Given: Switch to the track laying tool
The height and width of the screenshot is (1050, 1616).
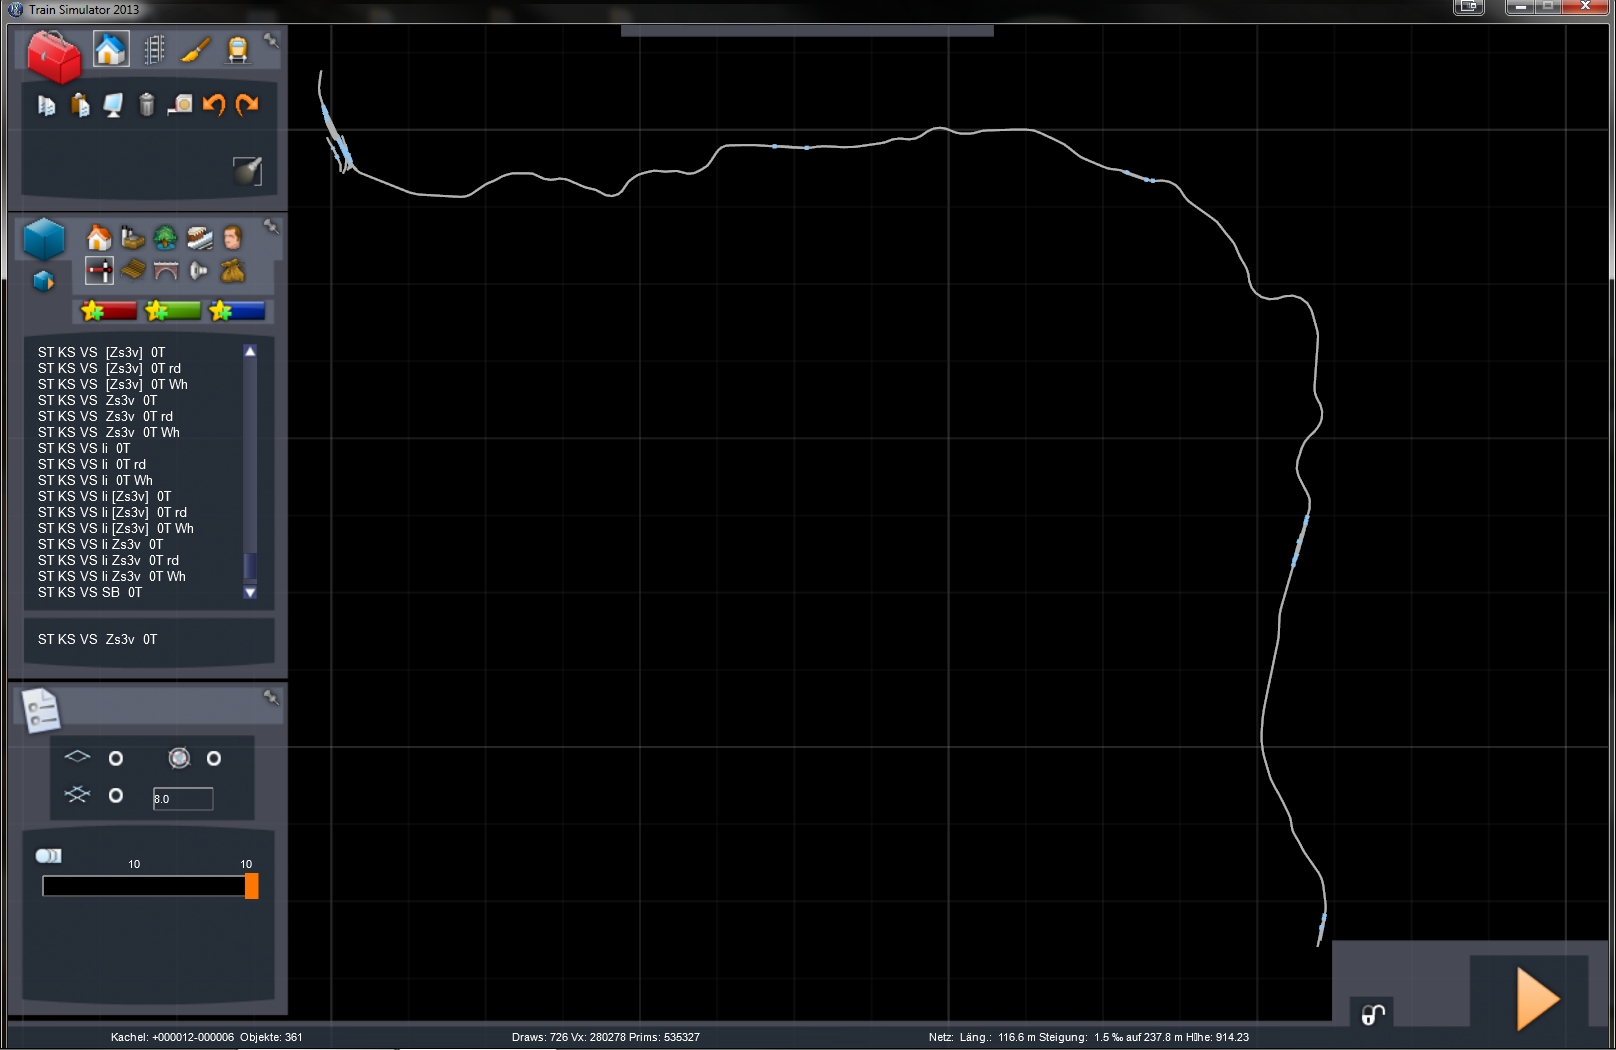Looking at the screenshot, I should [x=154, y=49].
